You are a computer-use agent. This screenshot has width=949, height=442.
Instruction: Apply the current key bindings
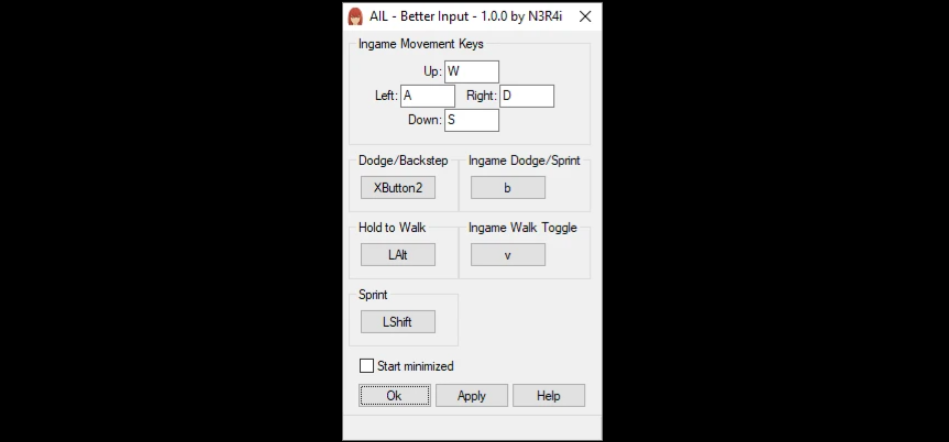471,395
